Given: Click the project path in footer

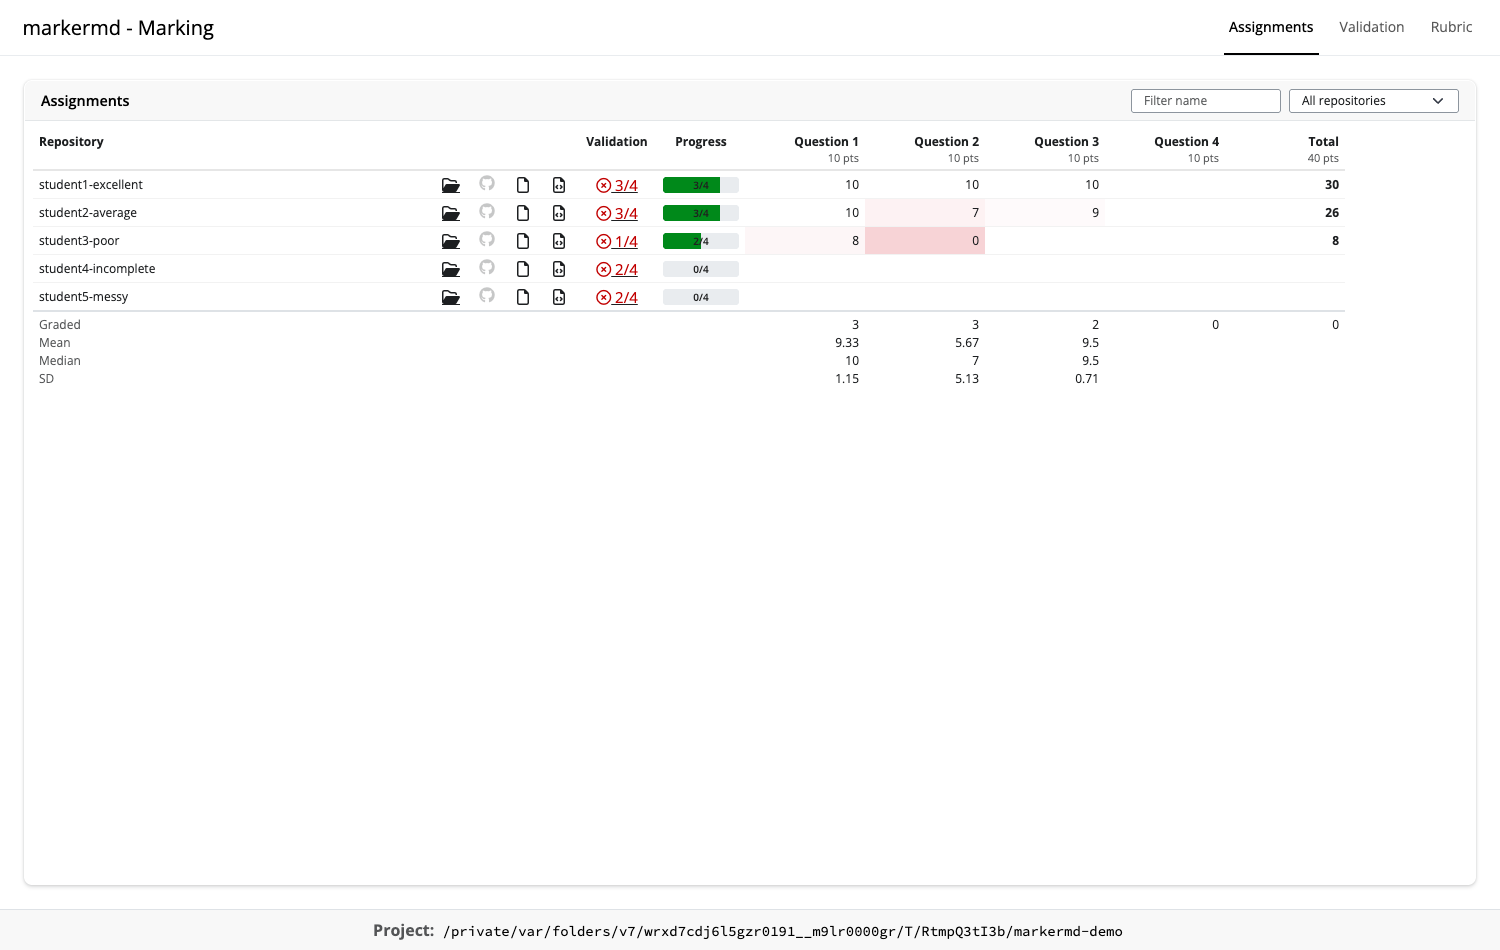Looking at the screenshot, I should click(783, 931).
